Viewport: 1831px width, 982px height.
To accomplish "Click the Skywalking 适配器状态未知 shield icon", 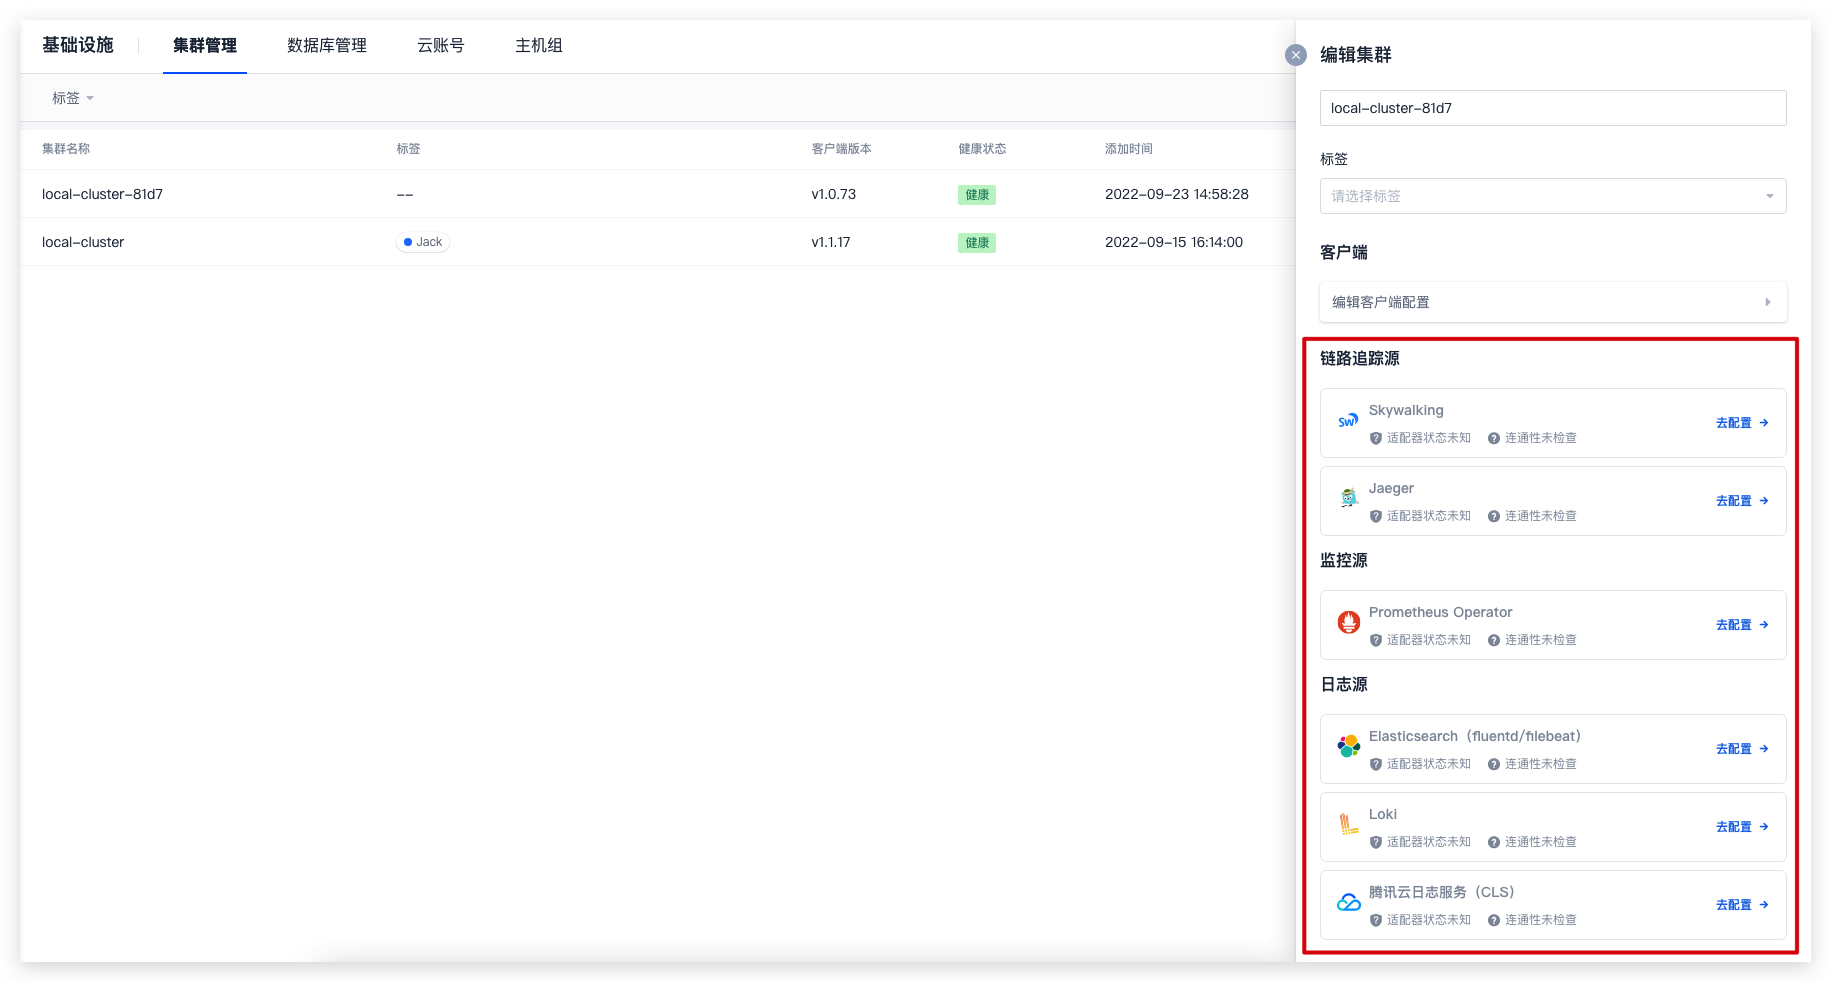I will [1376, 438].
